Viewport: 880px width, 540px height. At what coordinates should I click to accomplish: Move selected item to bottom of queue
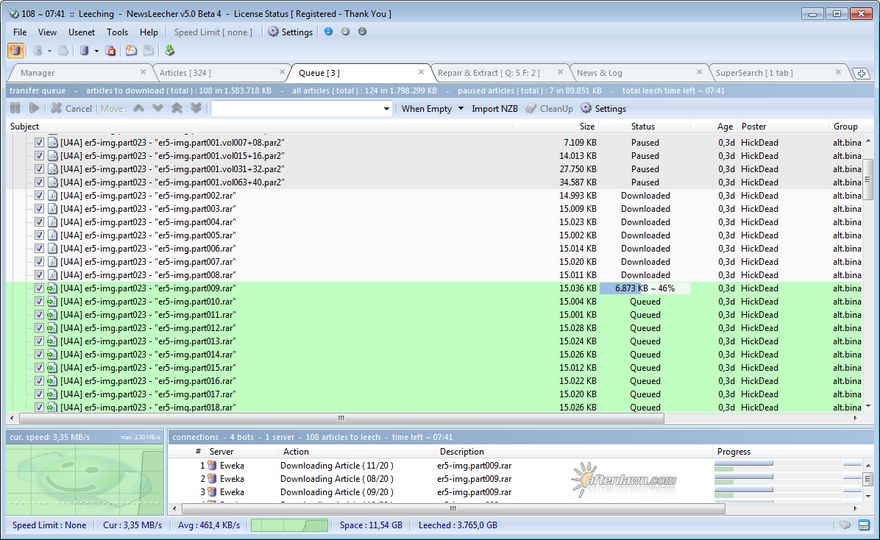(x=196, y=108)
